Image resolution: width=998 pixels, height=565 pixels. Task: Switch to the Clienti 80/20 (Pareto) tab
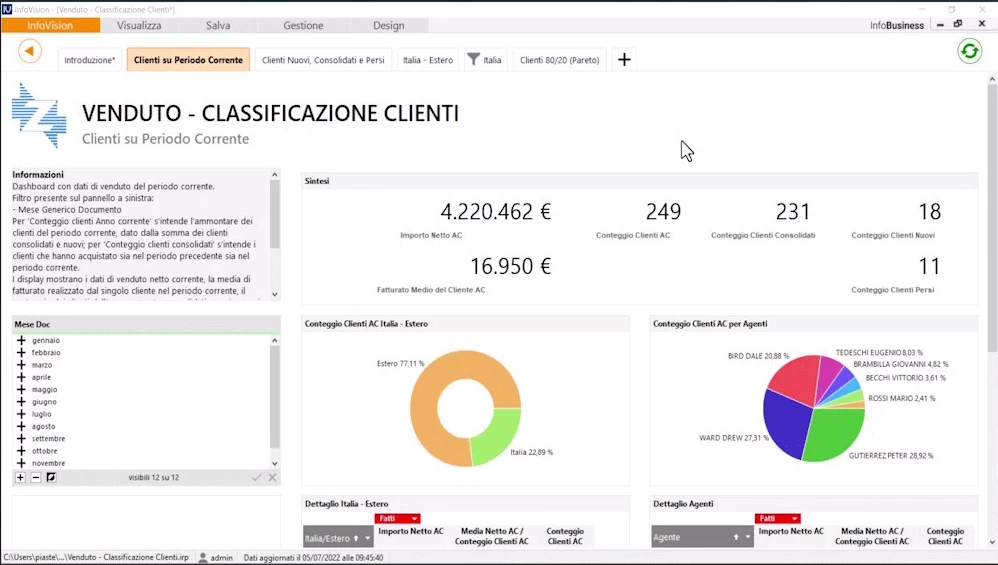(559, 60)
